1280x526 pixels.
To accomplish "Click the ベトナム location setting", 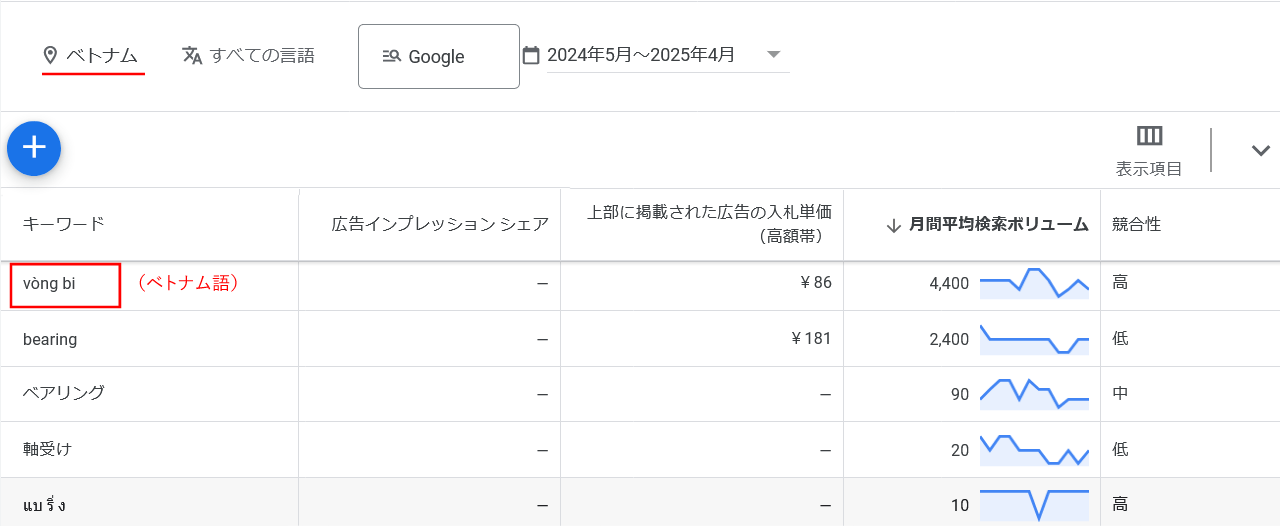I will click(x=102, y=56).
